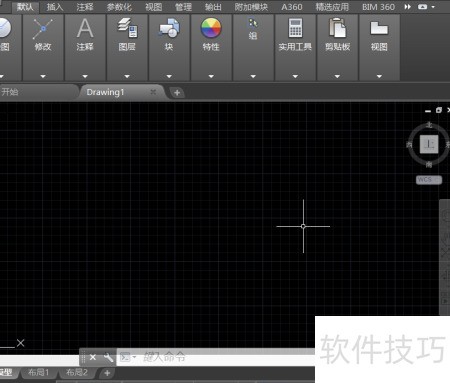
Task: Open 特性 properties color wheel icon
Action: [x=211, y=28]
